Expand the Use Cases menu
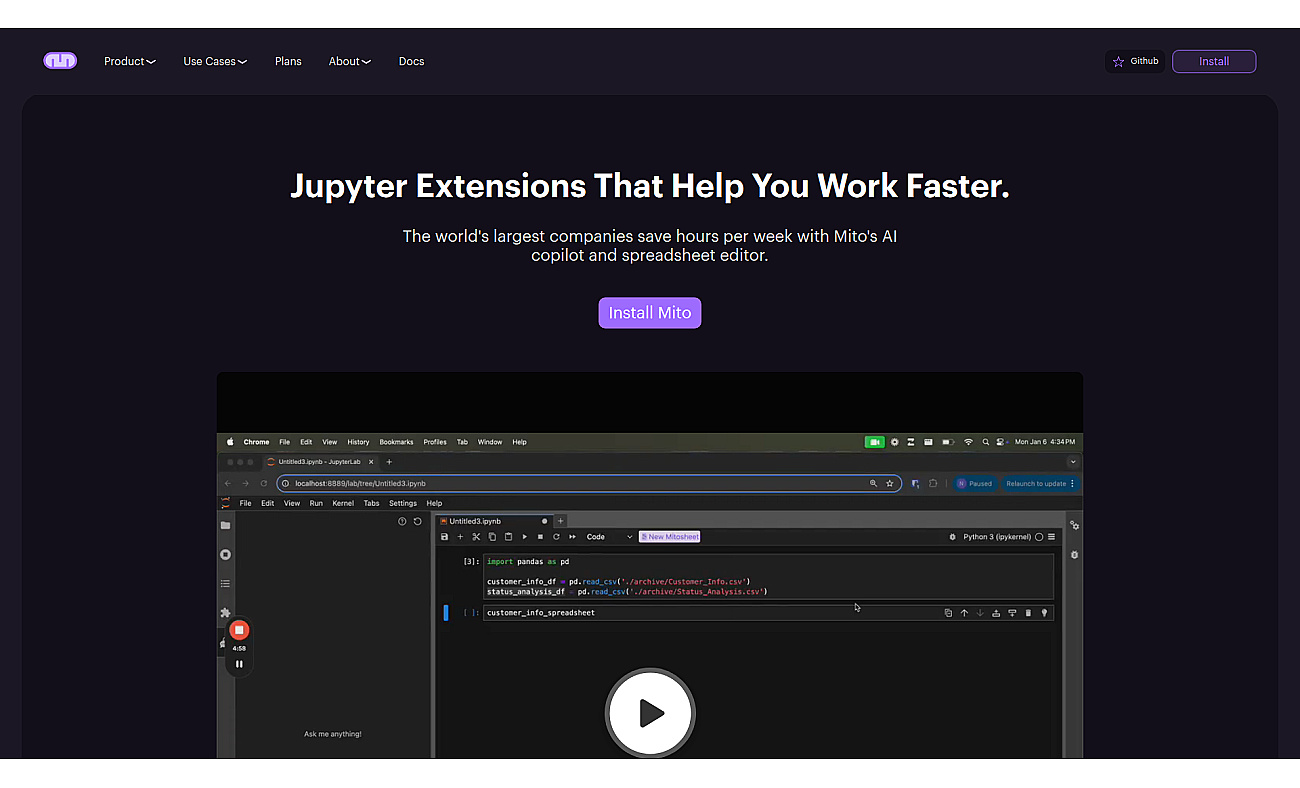The image size is (1300, 788). pyautogui.click(x=215, y=61)
